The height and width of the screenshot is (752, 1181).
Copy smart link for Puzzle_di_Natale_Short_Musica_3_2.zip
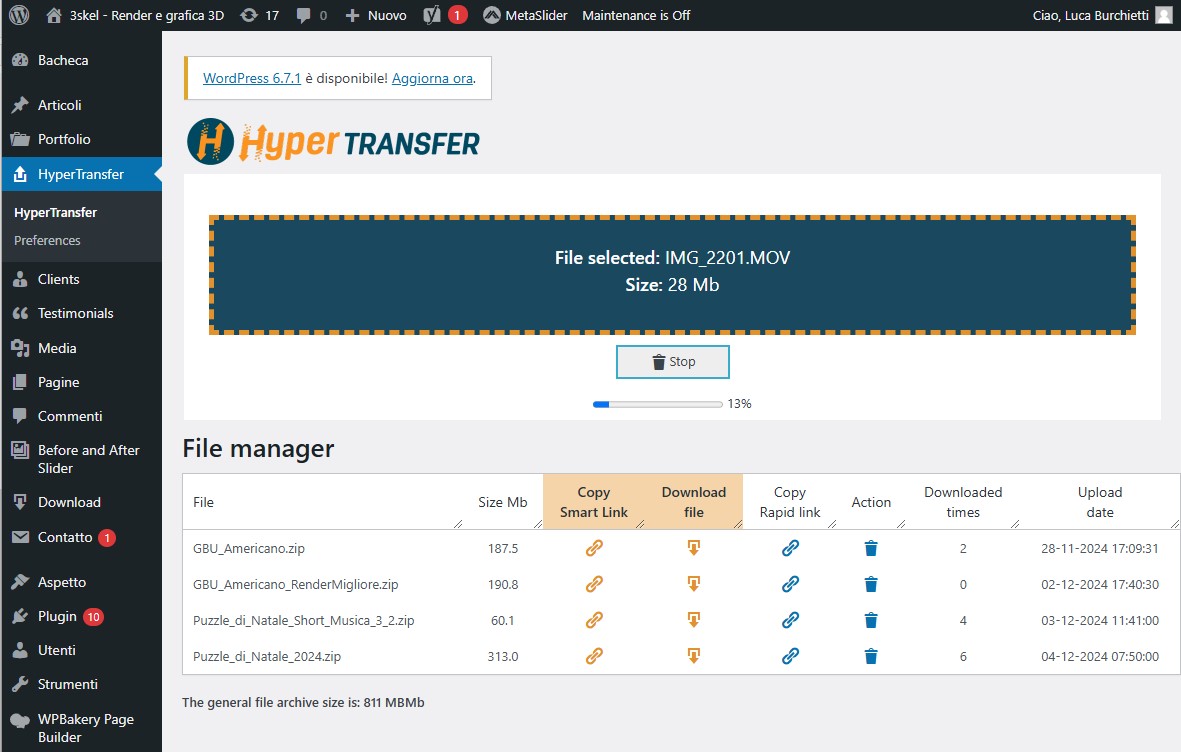[594, 620]
